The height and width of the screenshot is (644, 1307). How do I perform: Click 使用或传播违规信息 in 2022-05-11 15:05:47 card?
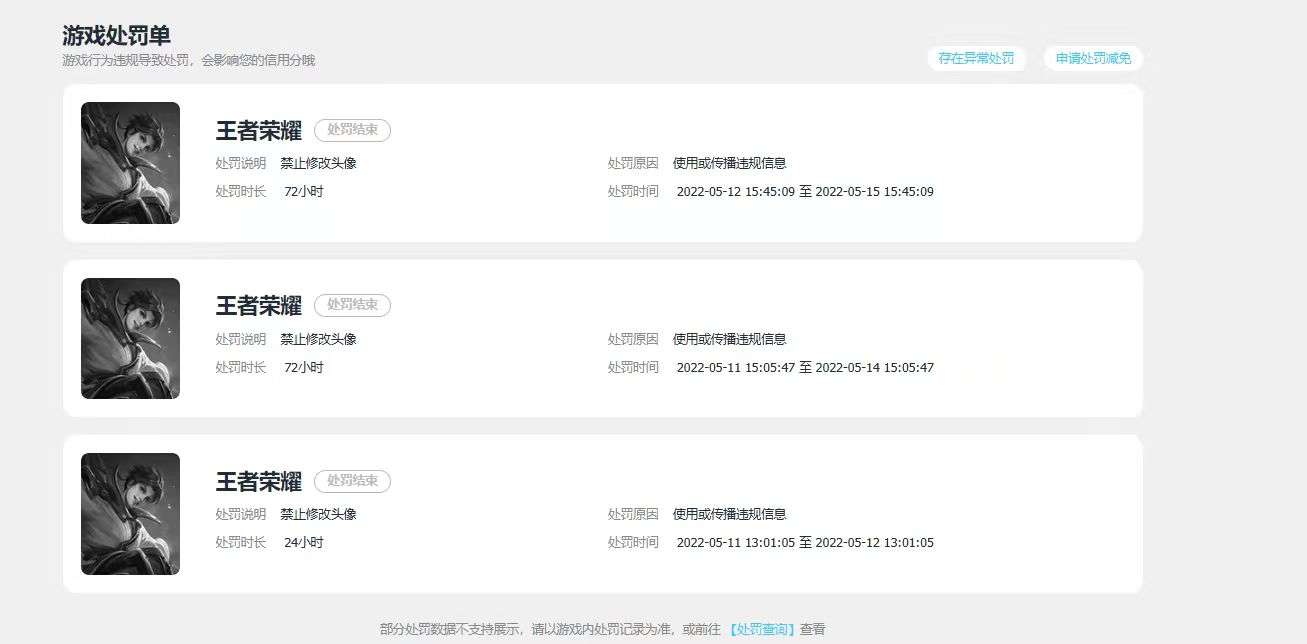pos(730,339)
